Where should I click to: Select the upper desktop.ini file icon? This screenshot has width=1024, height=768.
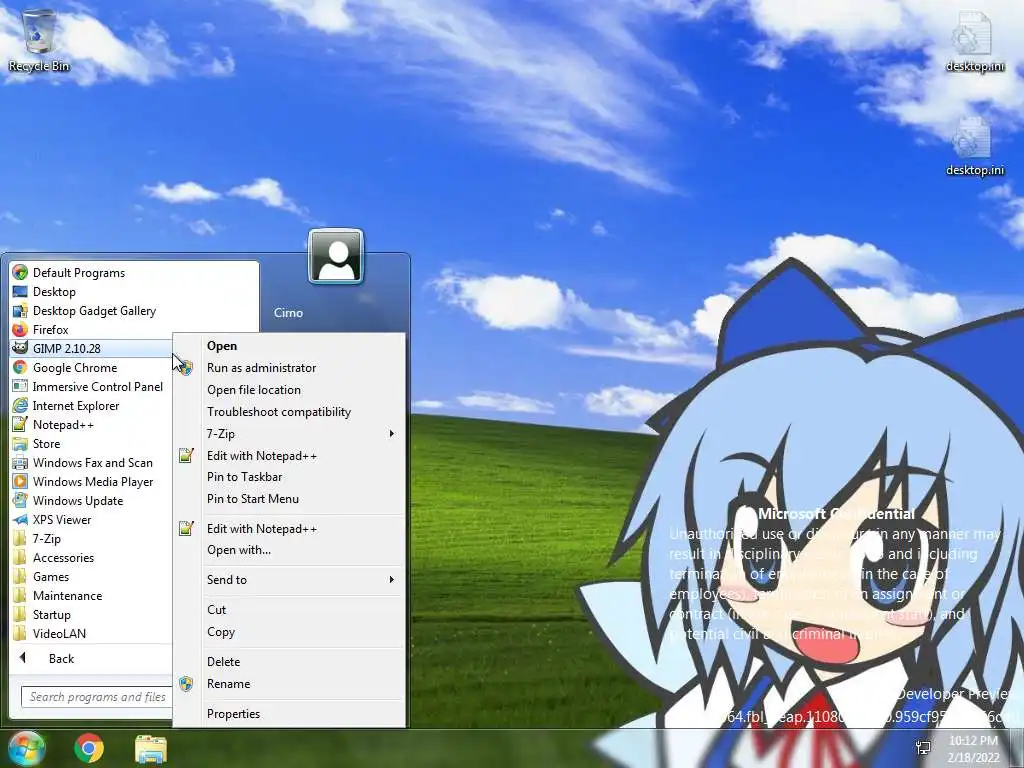[x=974, y=40]
